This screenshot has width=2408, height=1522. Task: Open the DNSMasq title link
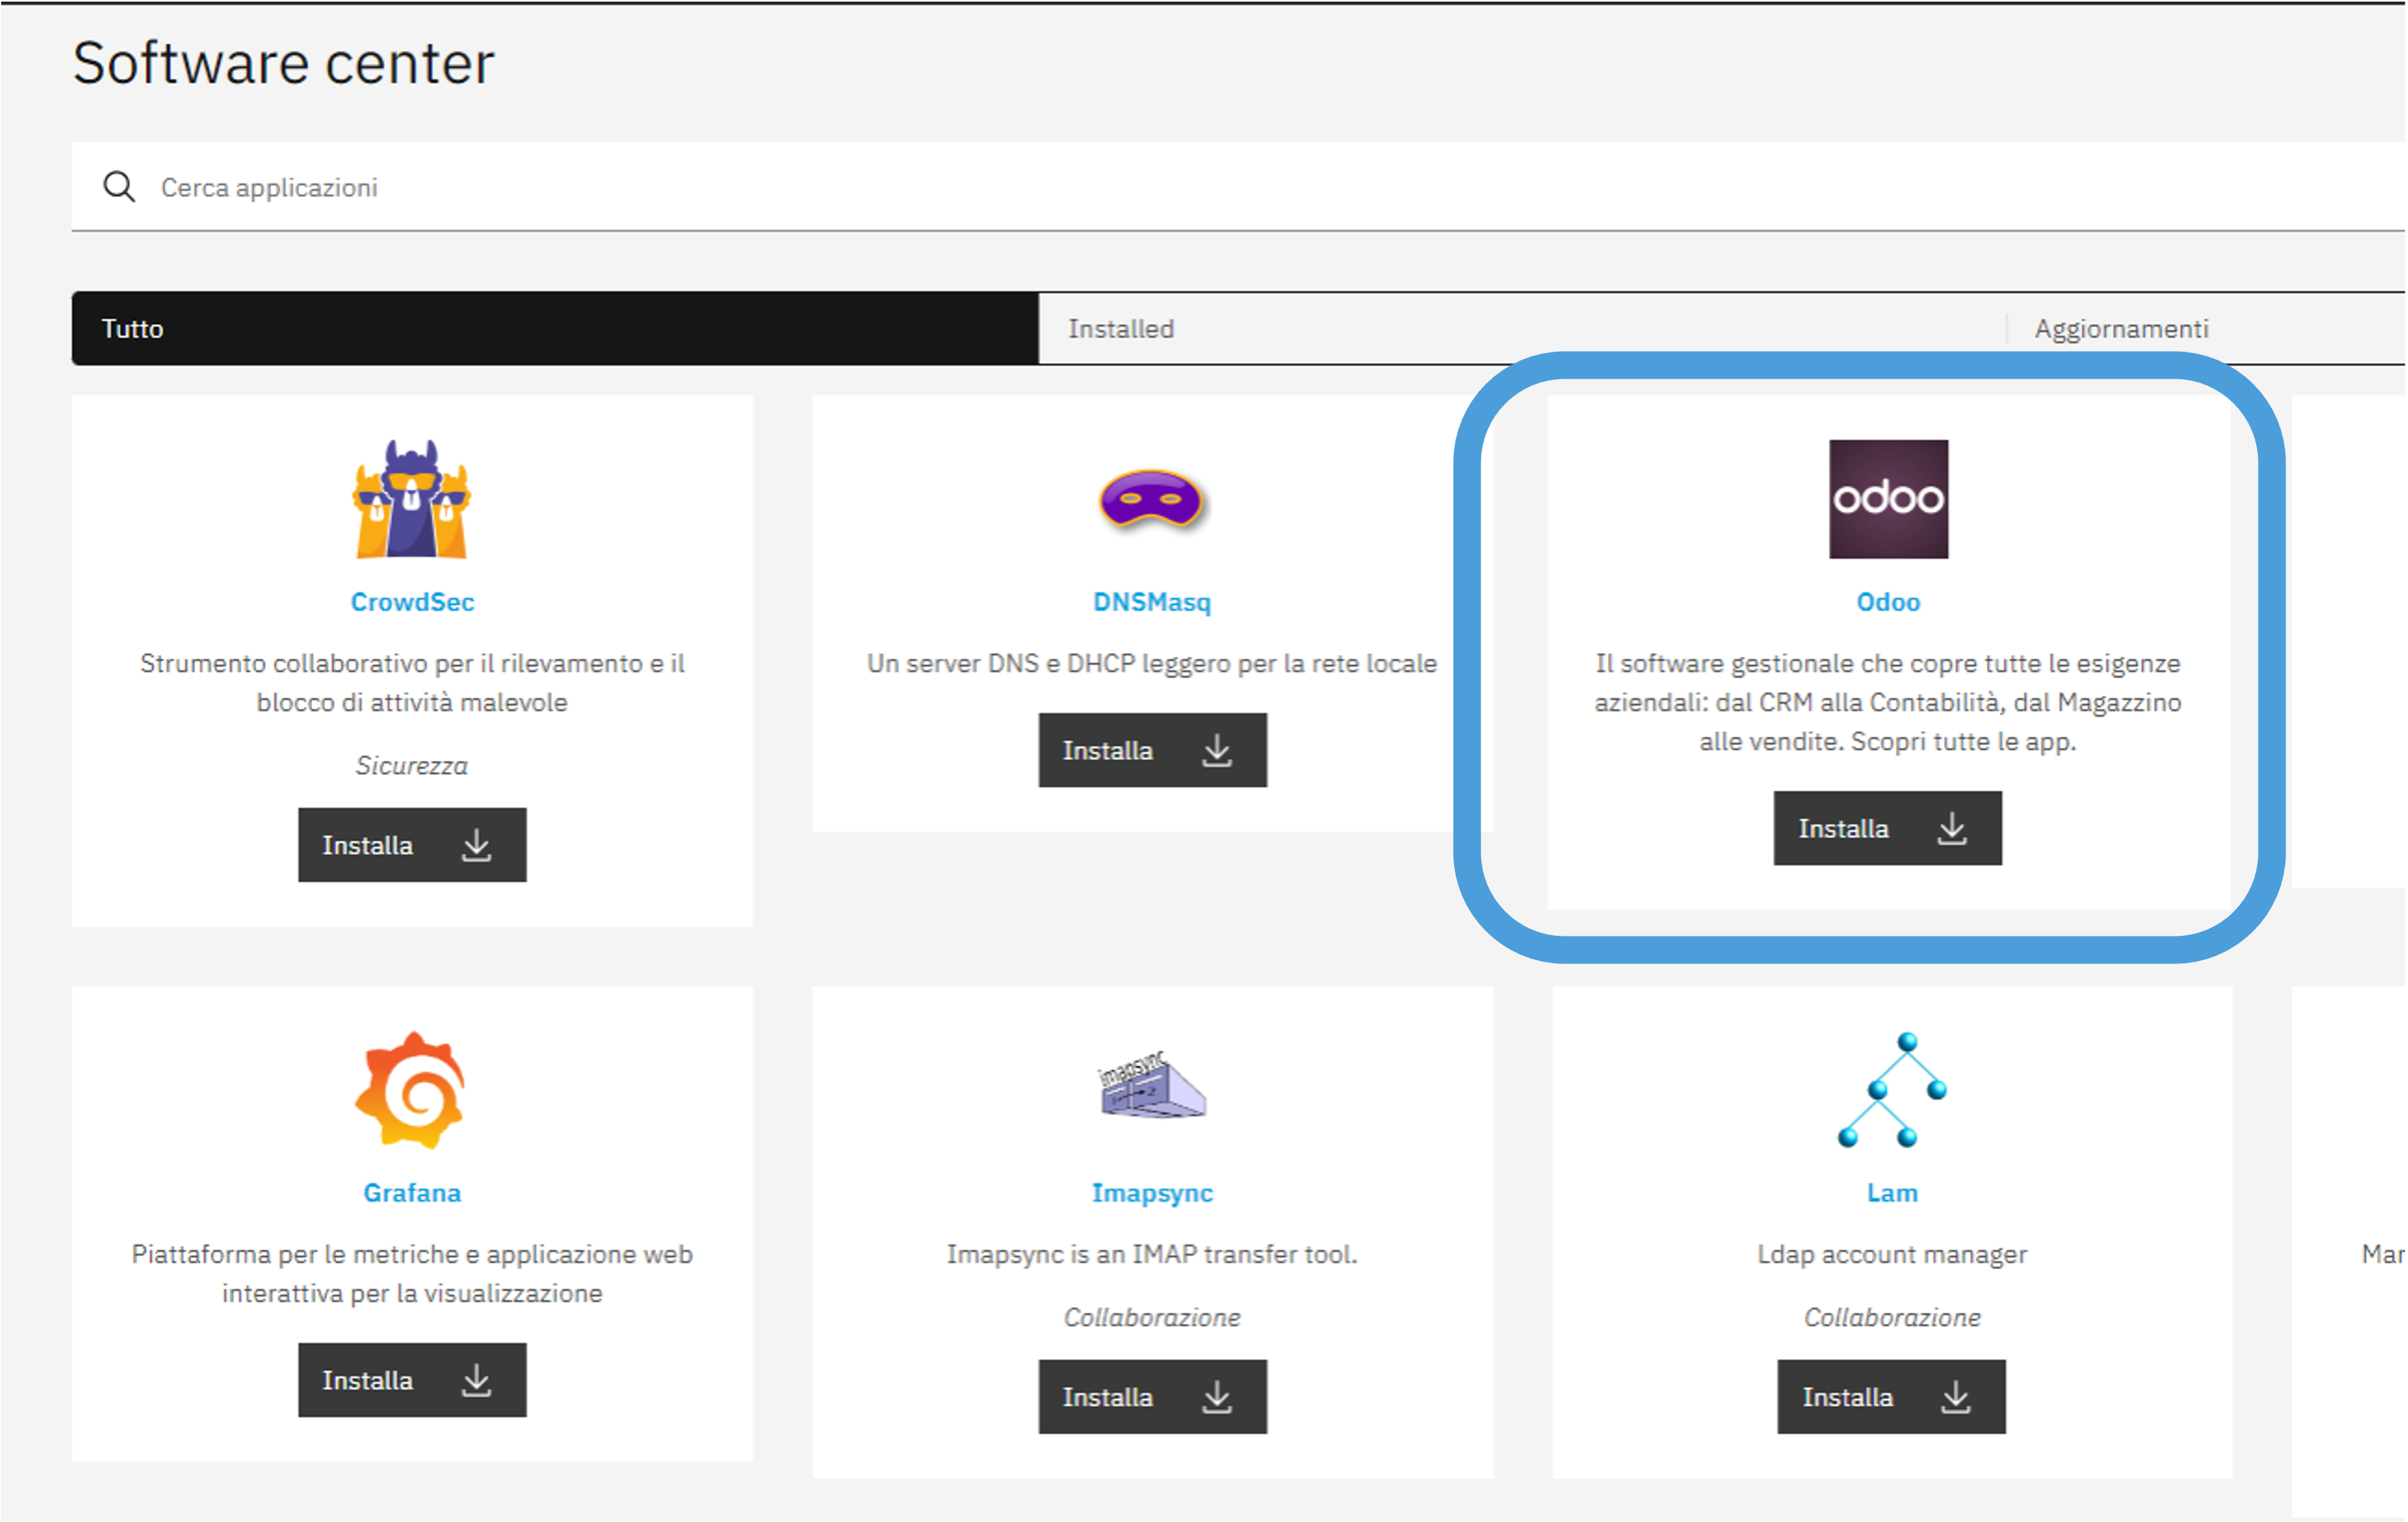tap(1152, 602)
